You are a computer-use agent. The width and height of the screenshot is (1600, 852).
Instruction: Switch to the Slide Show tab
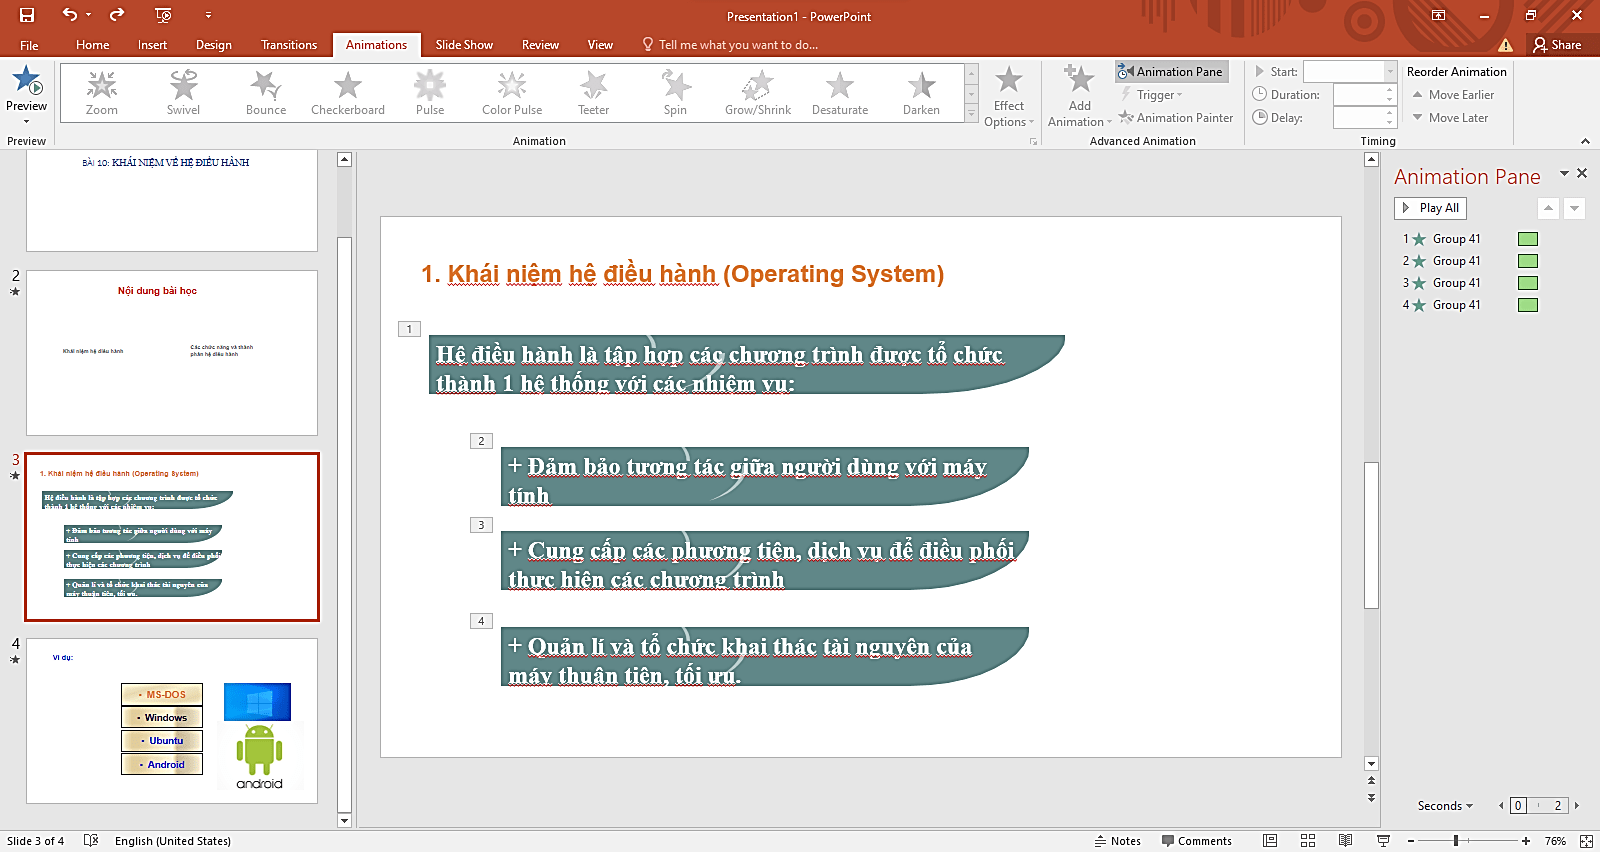click(464, 45)
